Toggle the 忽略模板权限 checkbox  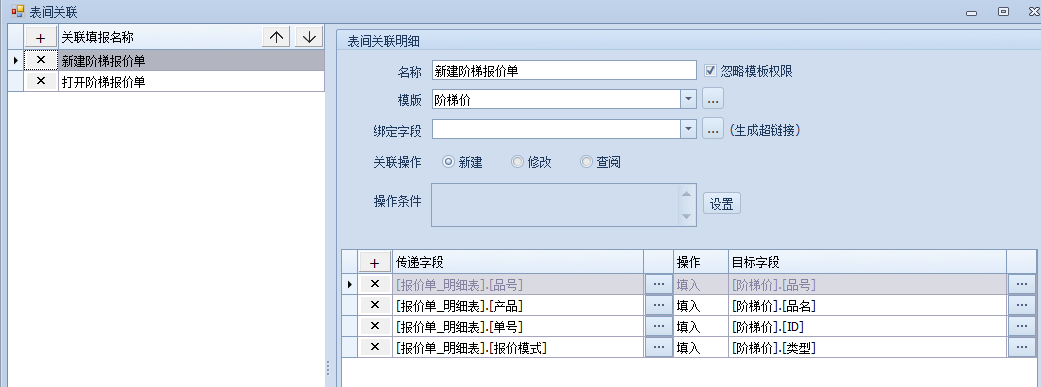710,70
